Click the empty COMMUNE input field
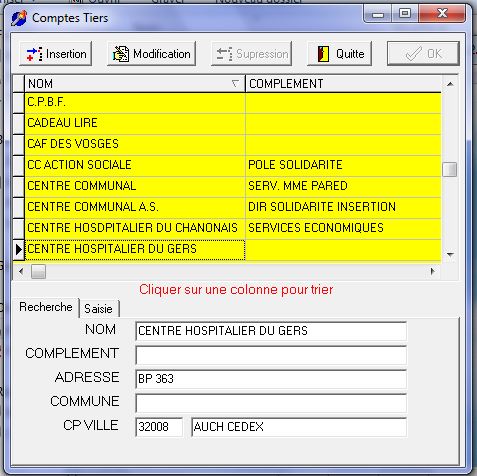This screenshot has height=476, width=477. click(x=271, y=403)
